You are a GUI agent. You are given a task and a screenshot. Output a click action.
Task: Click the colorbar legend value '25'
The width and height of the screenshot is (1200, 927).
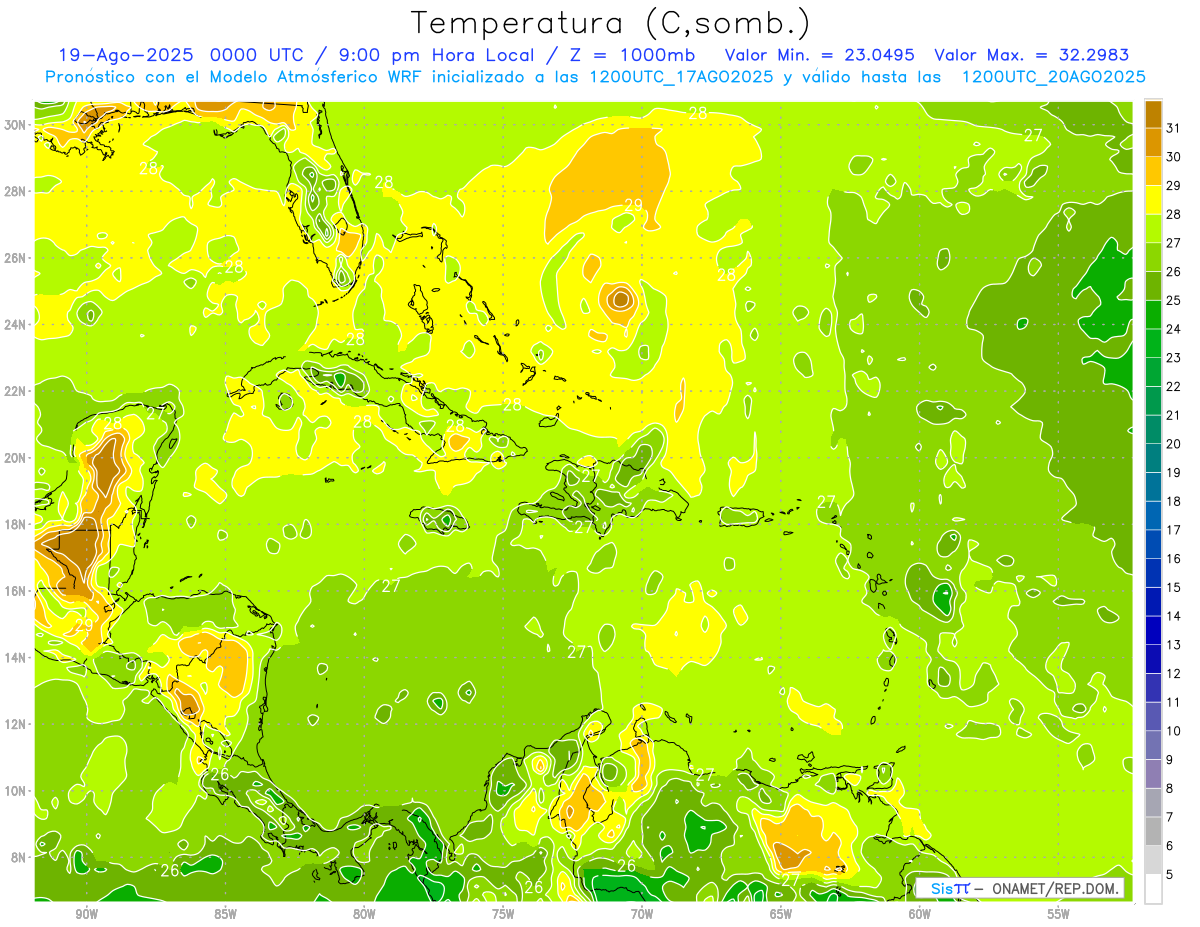tap(1175, 300)
